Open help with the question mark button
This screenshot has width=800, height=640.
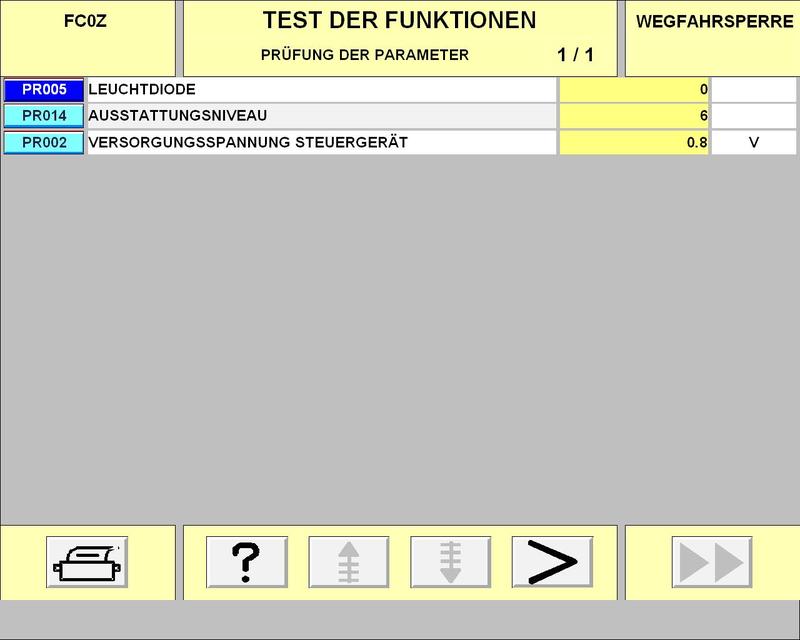point(246,561)
